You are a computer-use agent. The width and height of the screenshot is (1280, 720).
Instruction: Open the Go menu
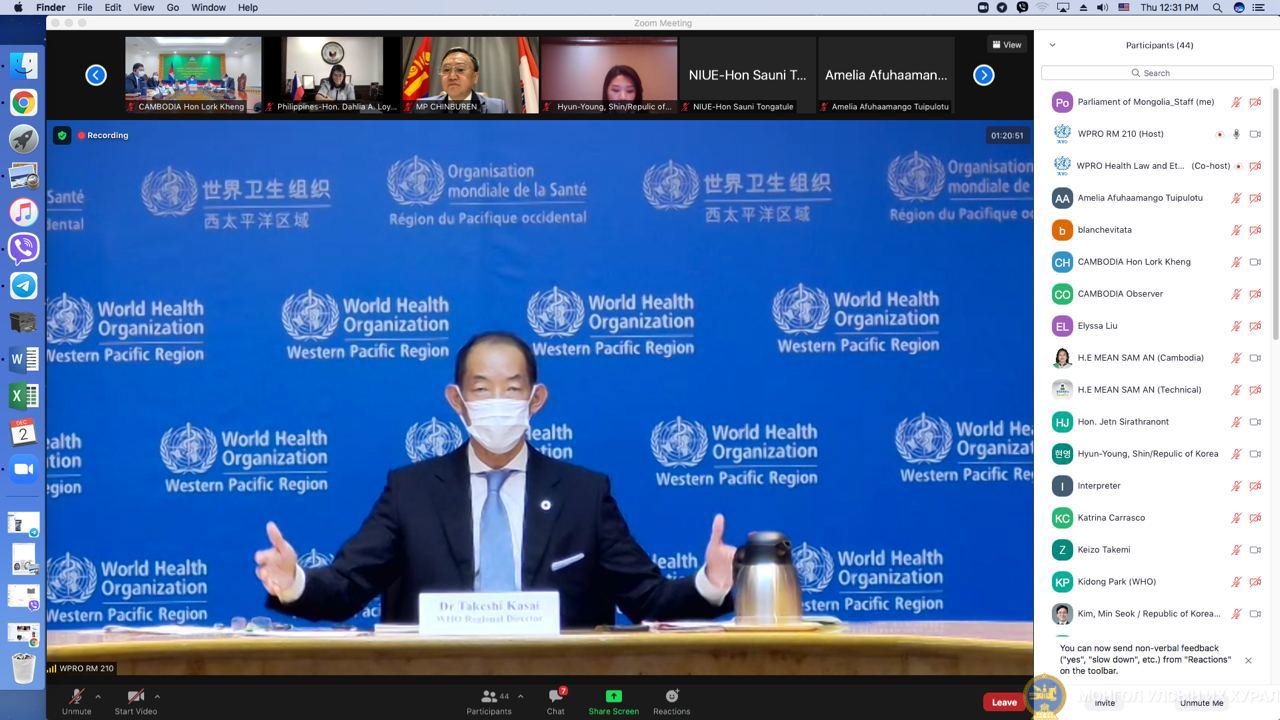173,7
